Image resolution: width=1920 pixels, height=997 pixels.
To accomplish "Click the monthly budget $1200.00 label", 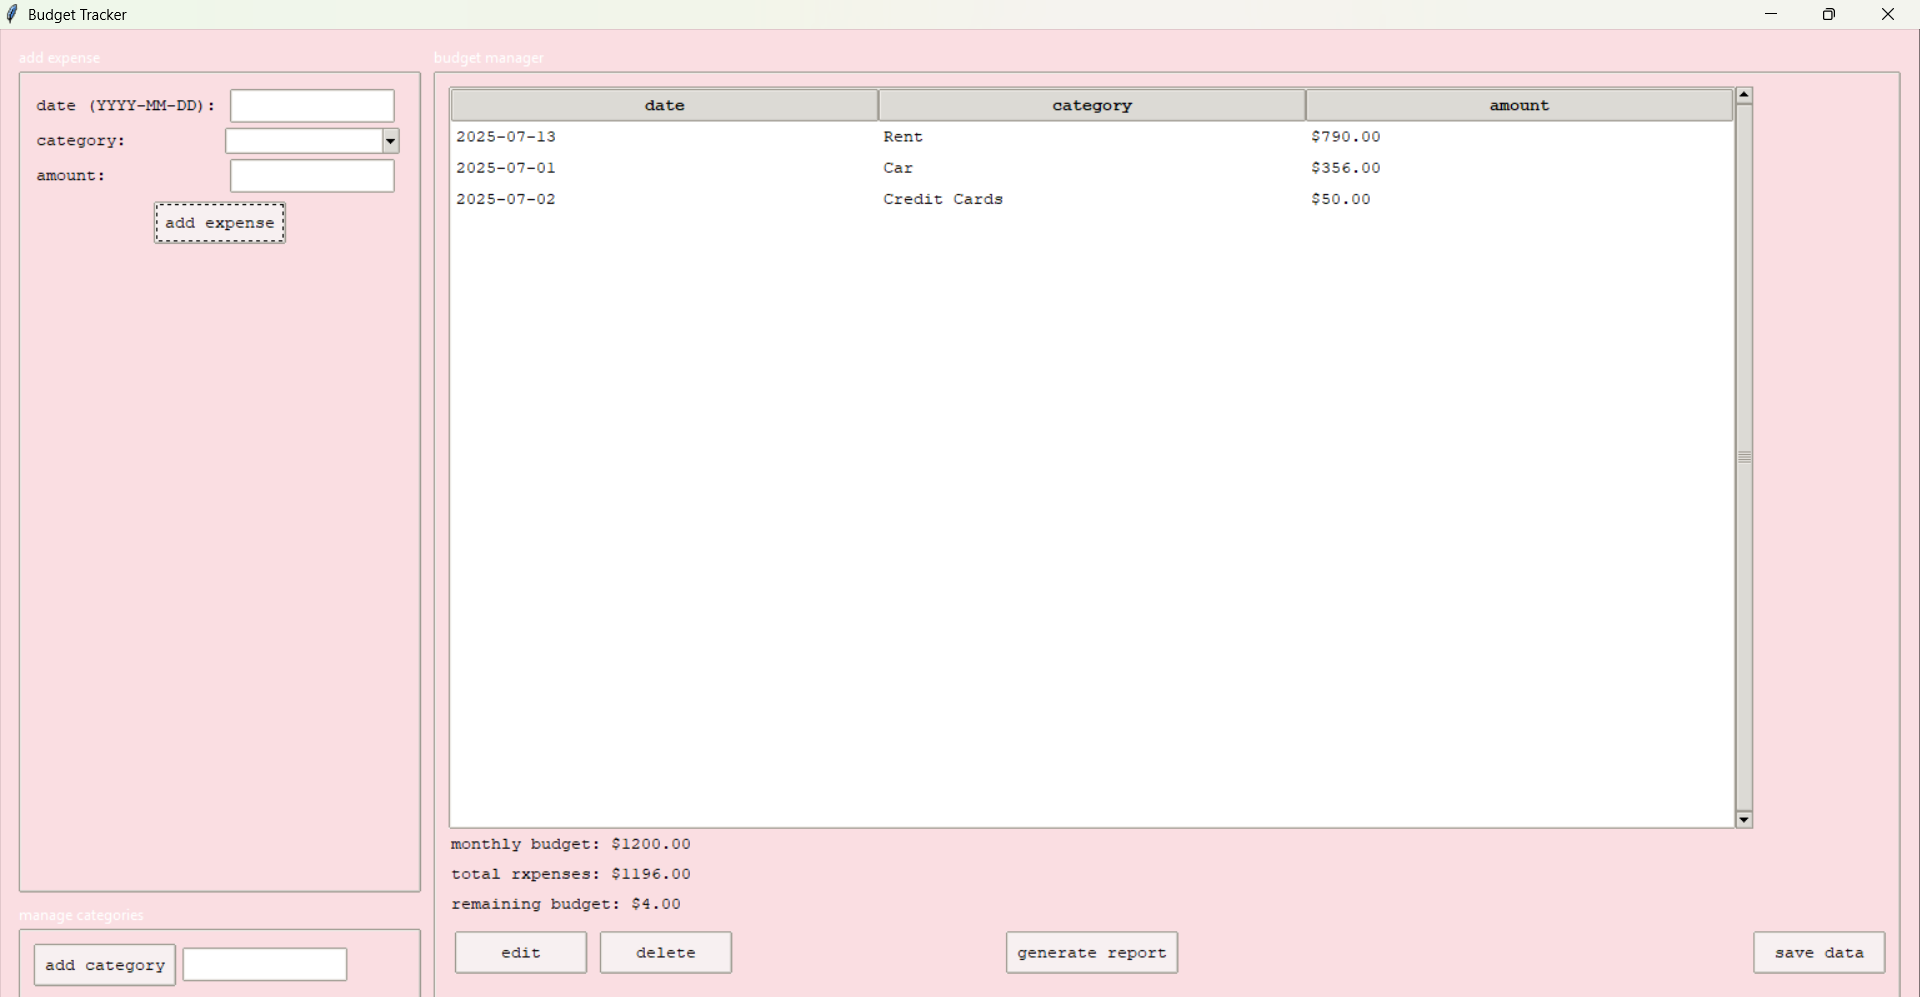I will point(571,845).
